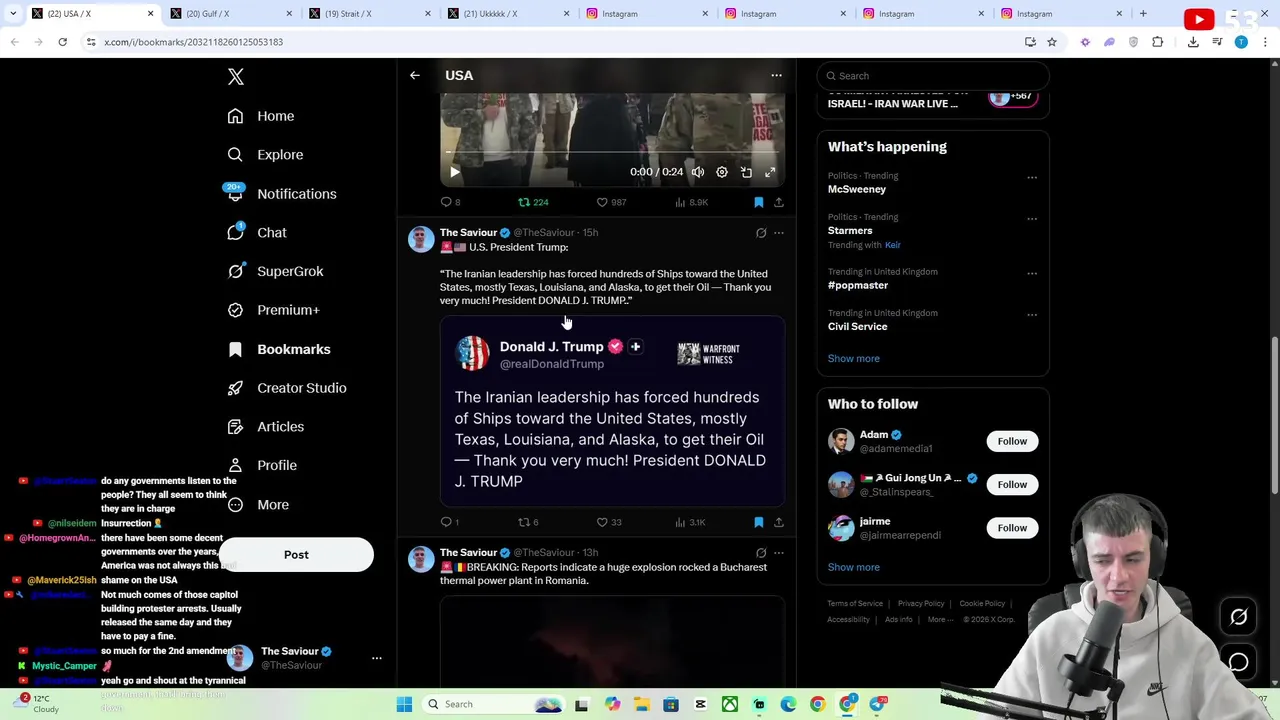Viewport: 1280px width, 720px height.
Task: Open Creator Studio in sidebar
Action: click(286, 388)
